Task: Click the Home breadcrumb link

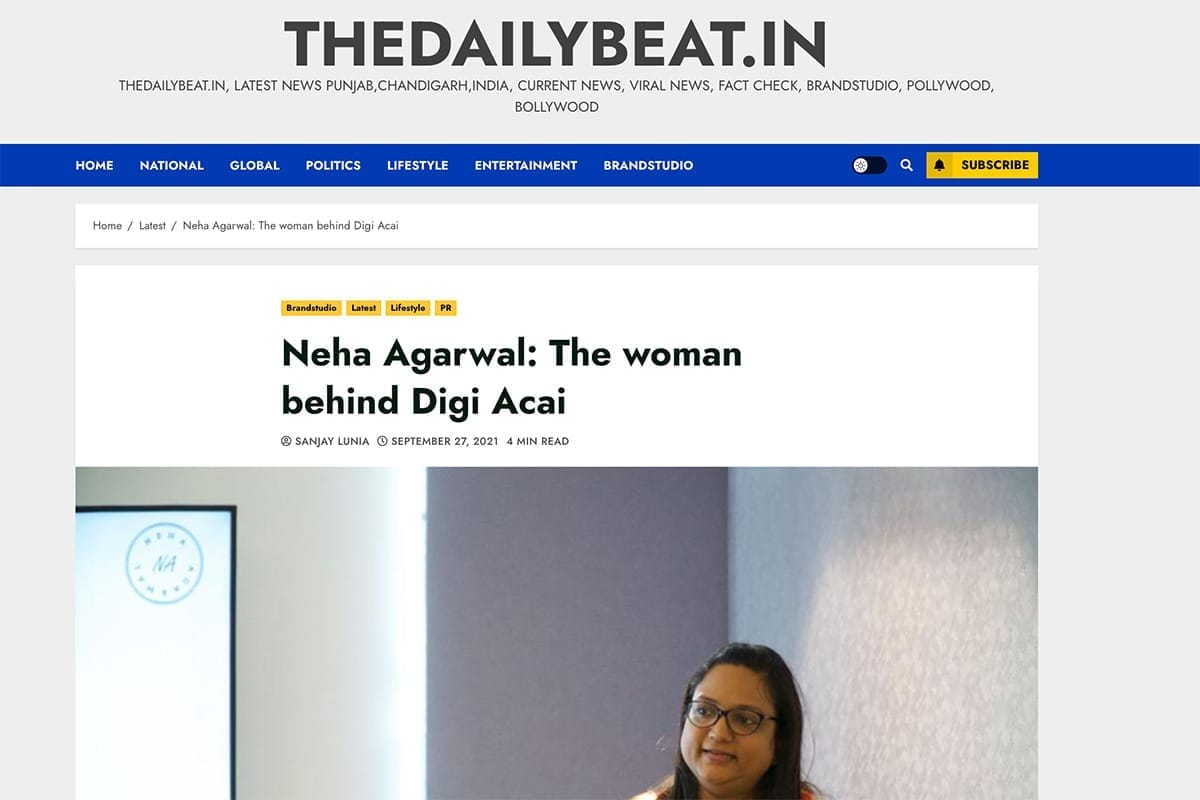Action: coord(107,226)
